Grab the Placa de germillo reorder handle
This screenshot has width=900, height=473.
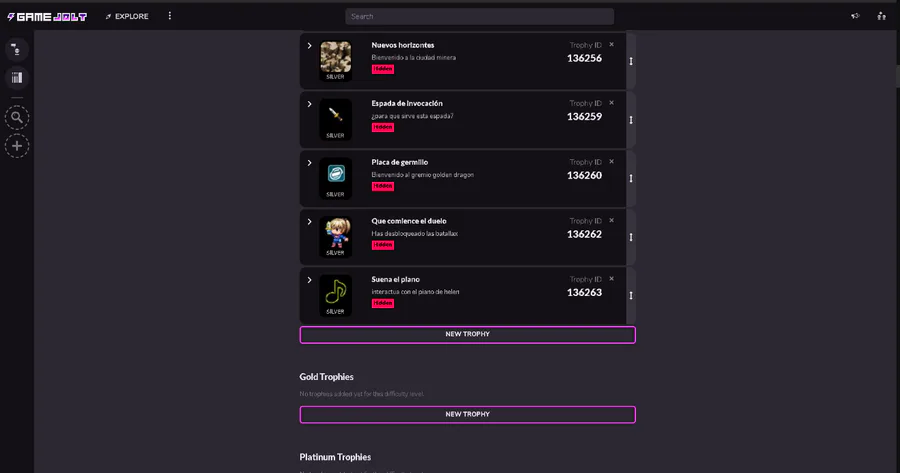[x=631, y=179]
